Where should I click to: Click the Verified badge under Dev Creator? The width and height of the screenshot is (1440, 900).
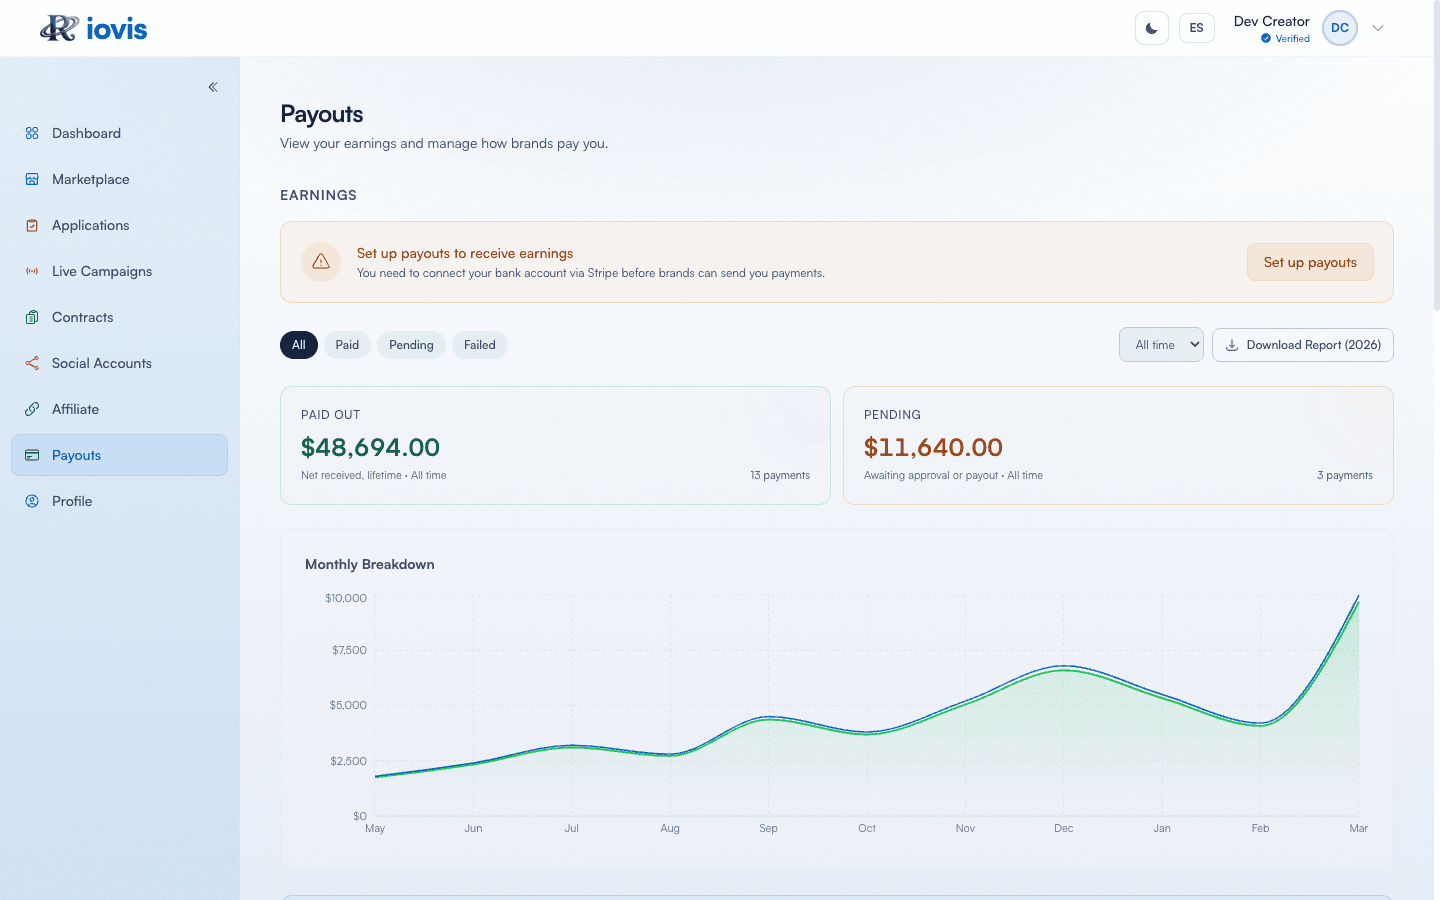coord(1285,39)
